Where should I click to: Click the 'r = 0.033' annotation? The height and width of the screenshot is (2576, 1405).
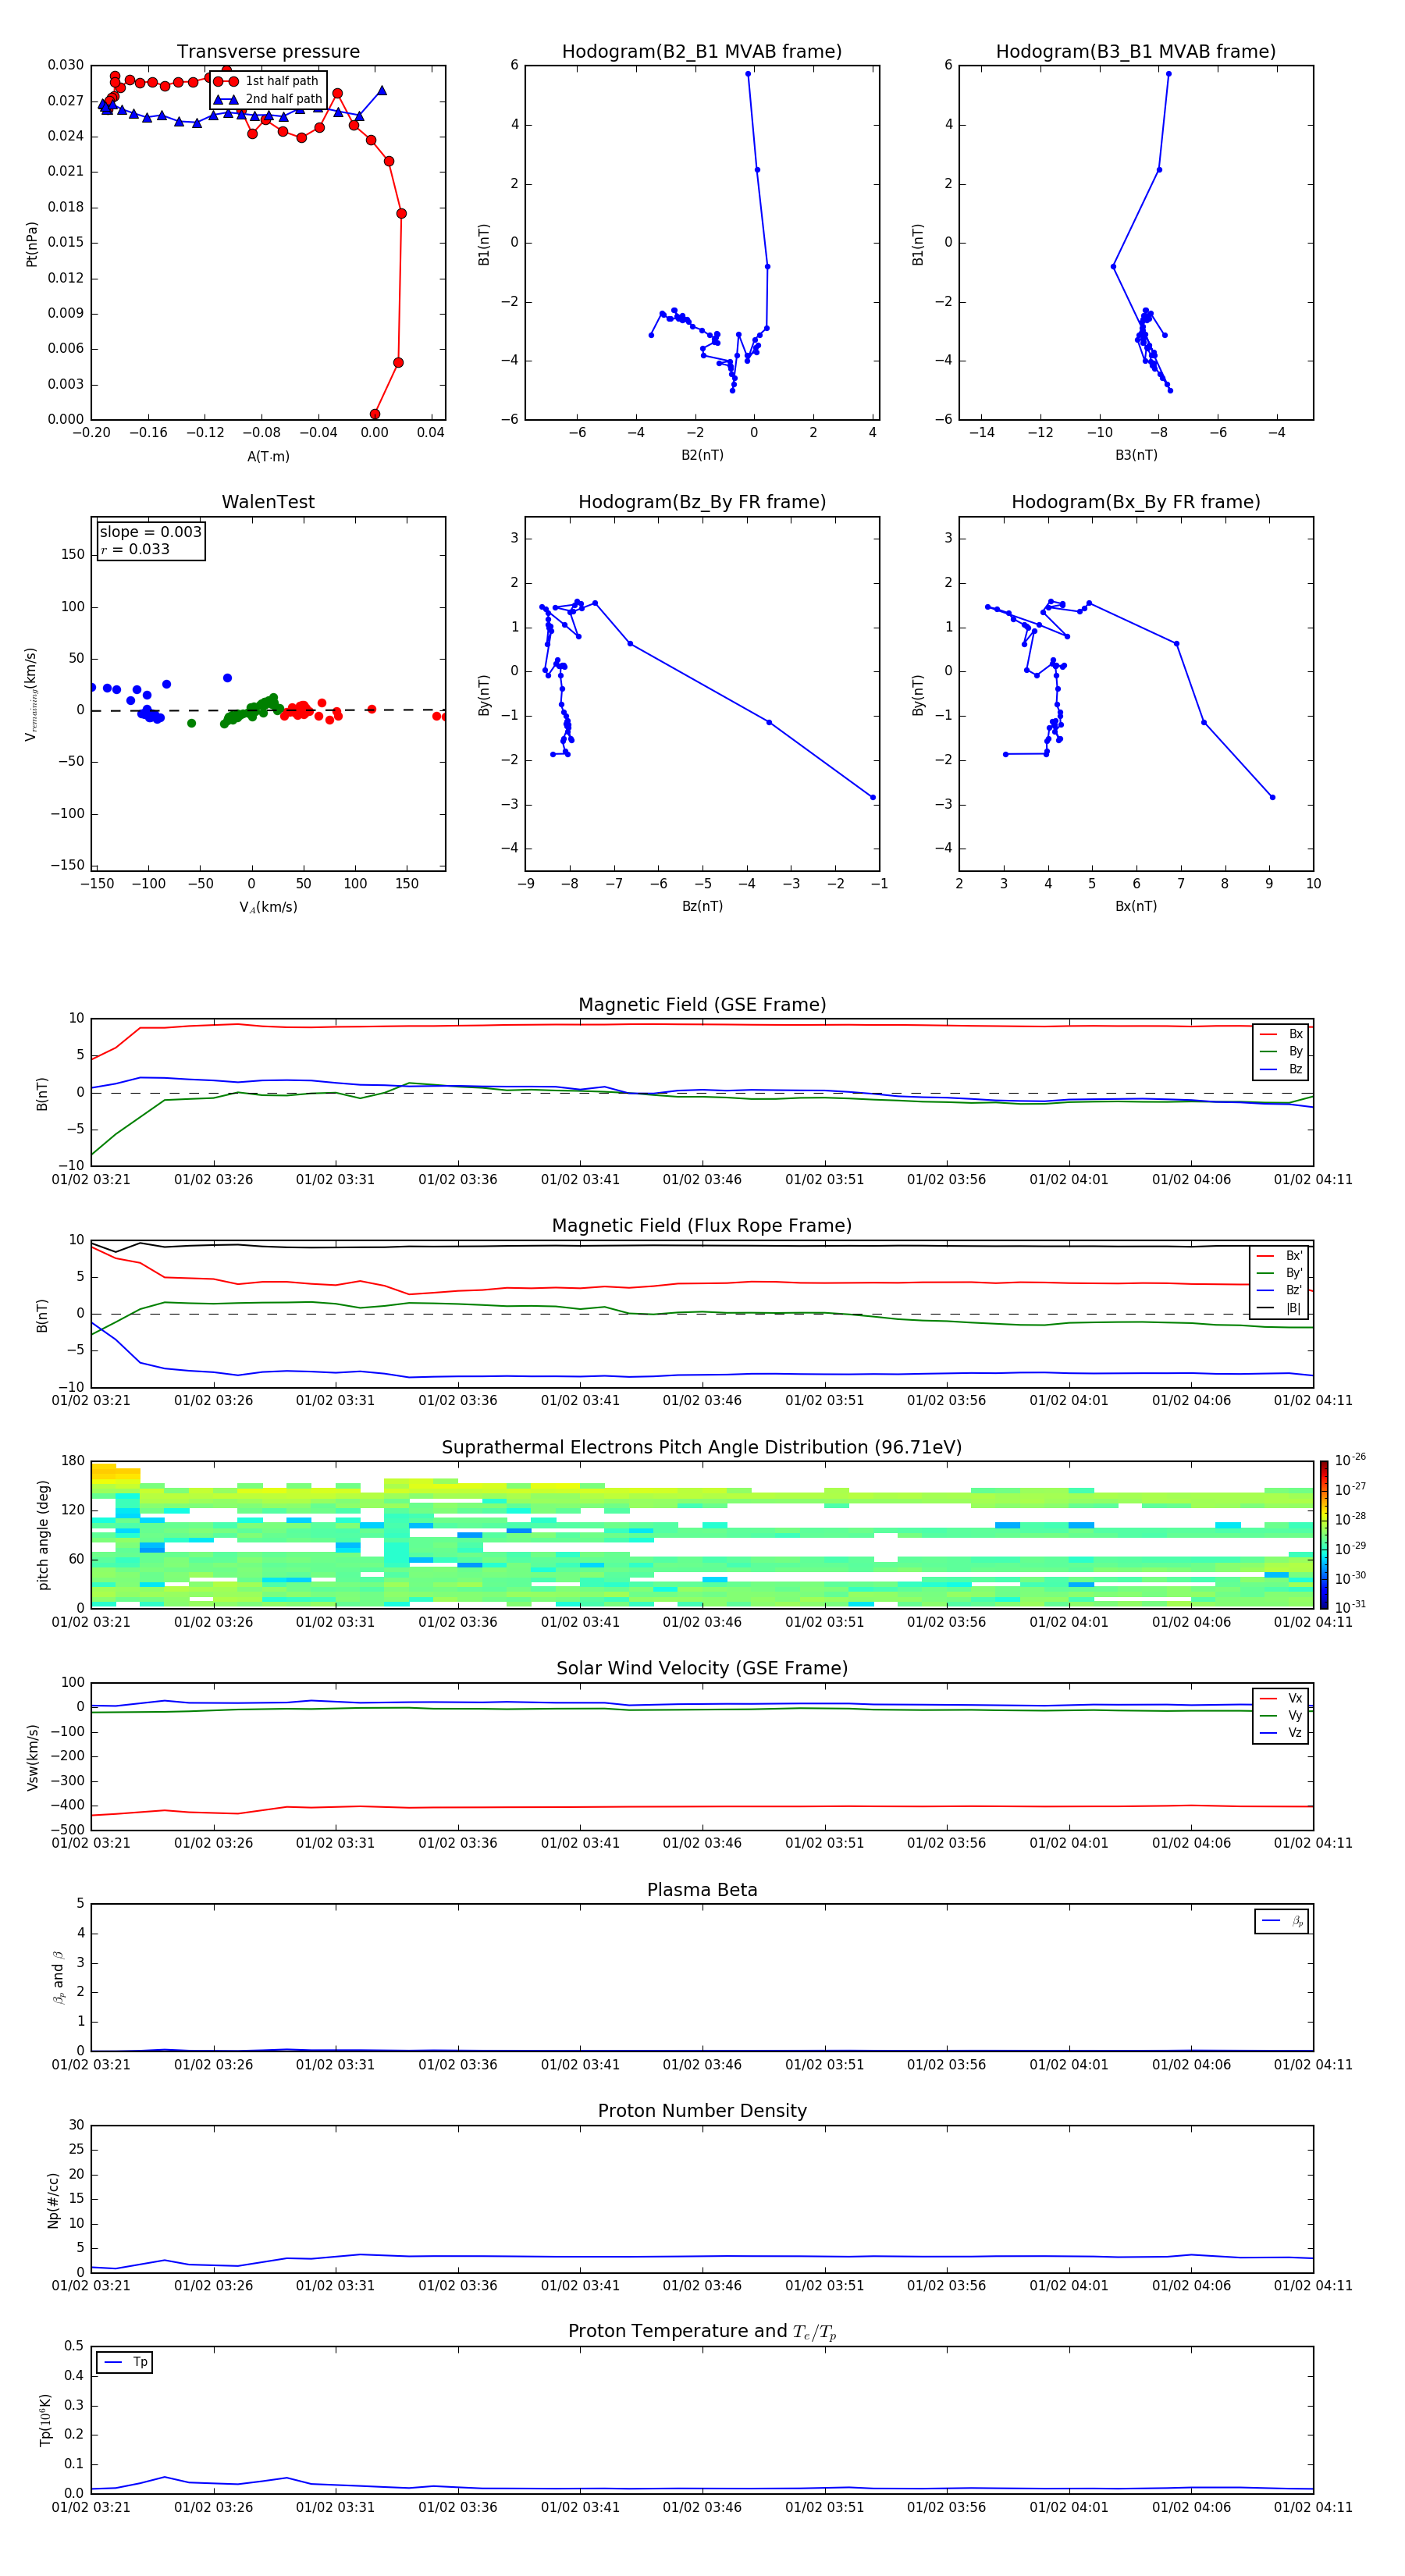[x=135, y=550]
